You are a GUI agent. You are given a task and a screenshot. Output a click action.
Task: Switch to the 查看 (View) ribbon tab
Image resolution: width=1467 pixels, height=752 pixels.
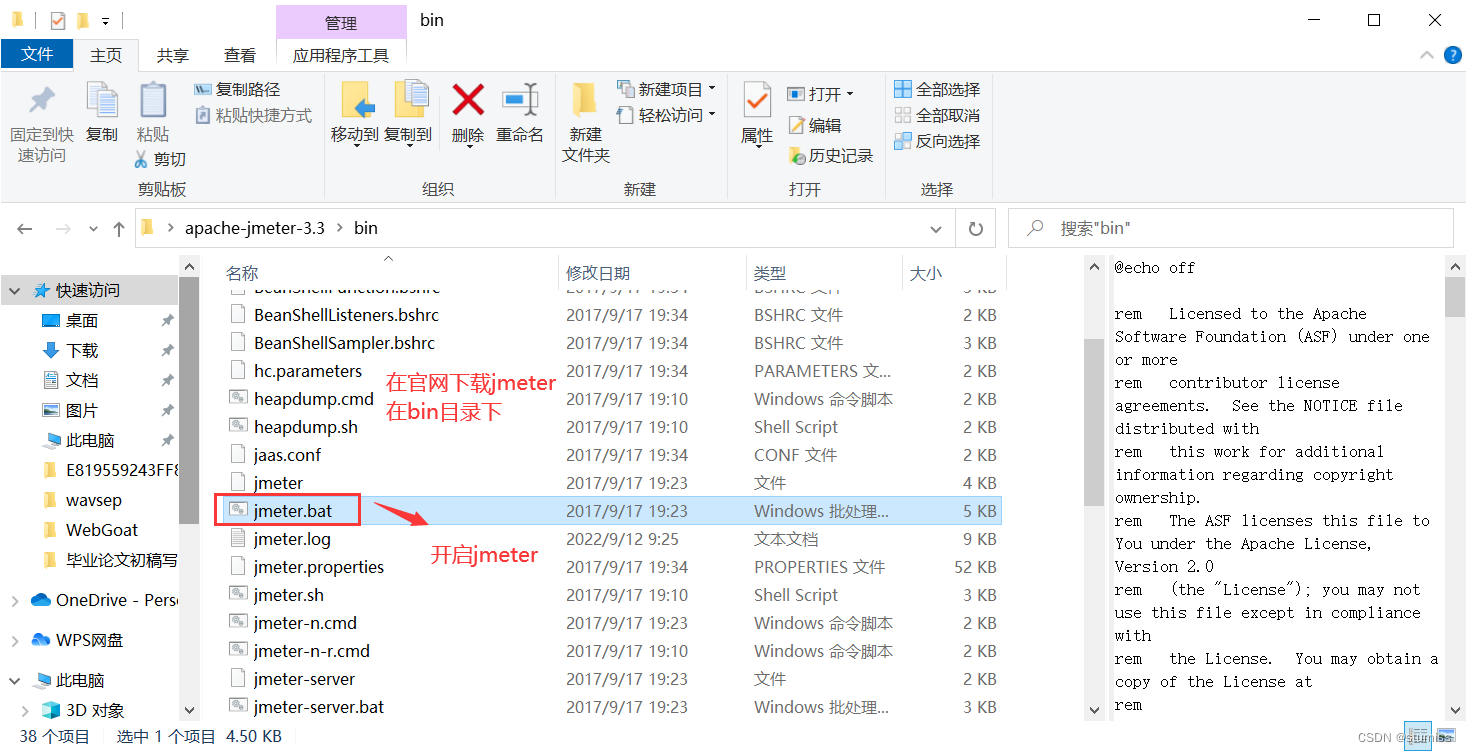(x=240, y=55)
